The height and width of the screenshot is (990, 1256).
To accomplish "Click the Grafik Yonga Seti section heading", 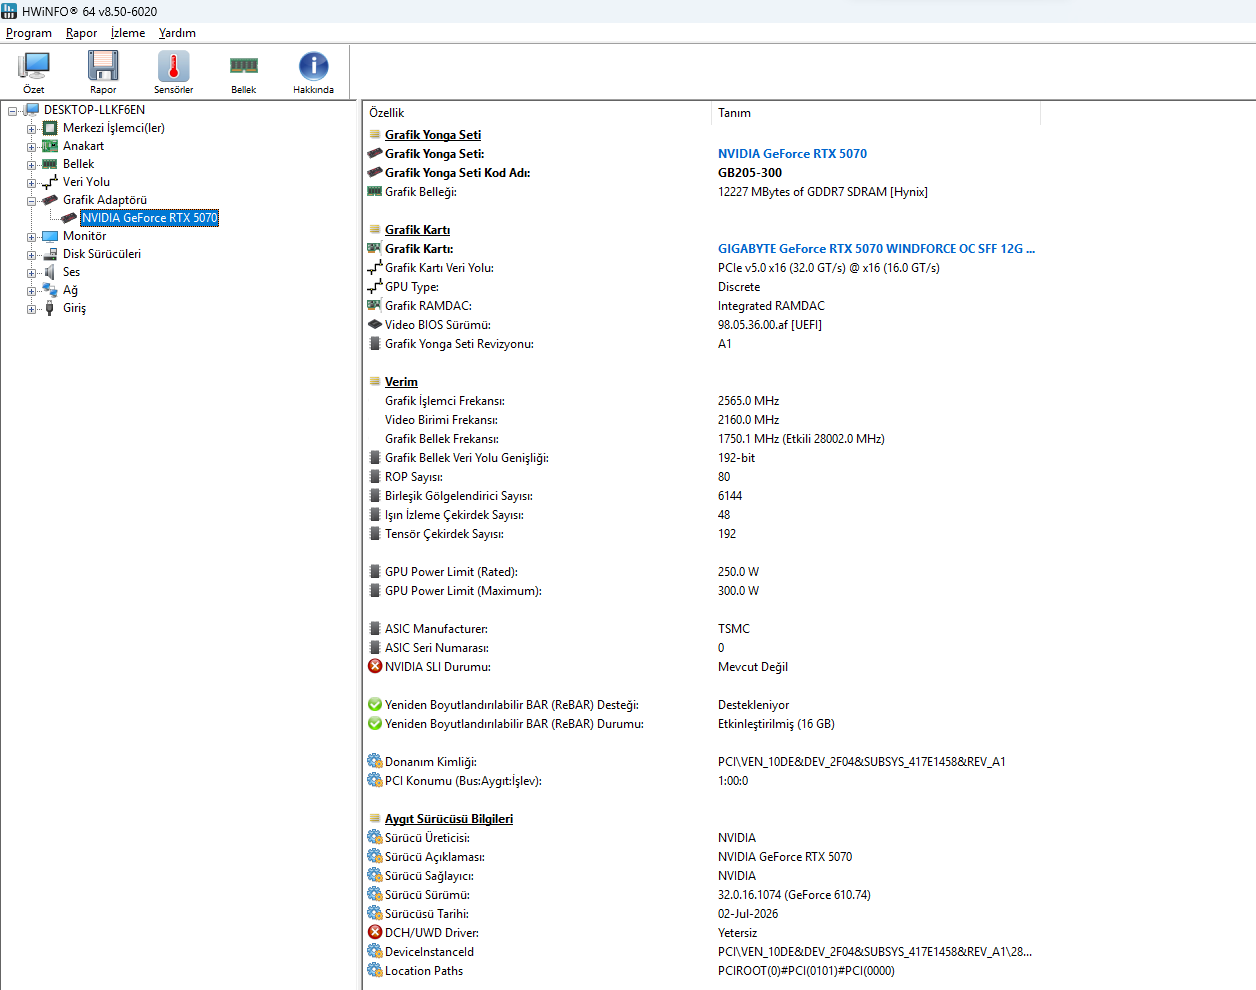I will (433, 135).
